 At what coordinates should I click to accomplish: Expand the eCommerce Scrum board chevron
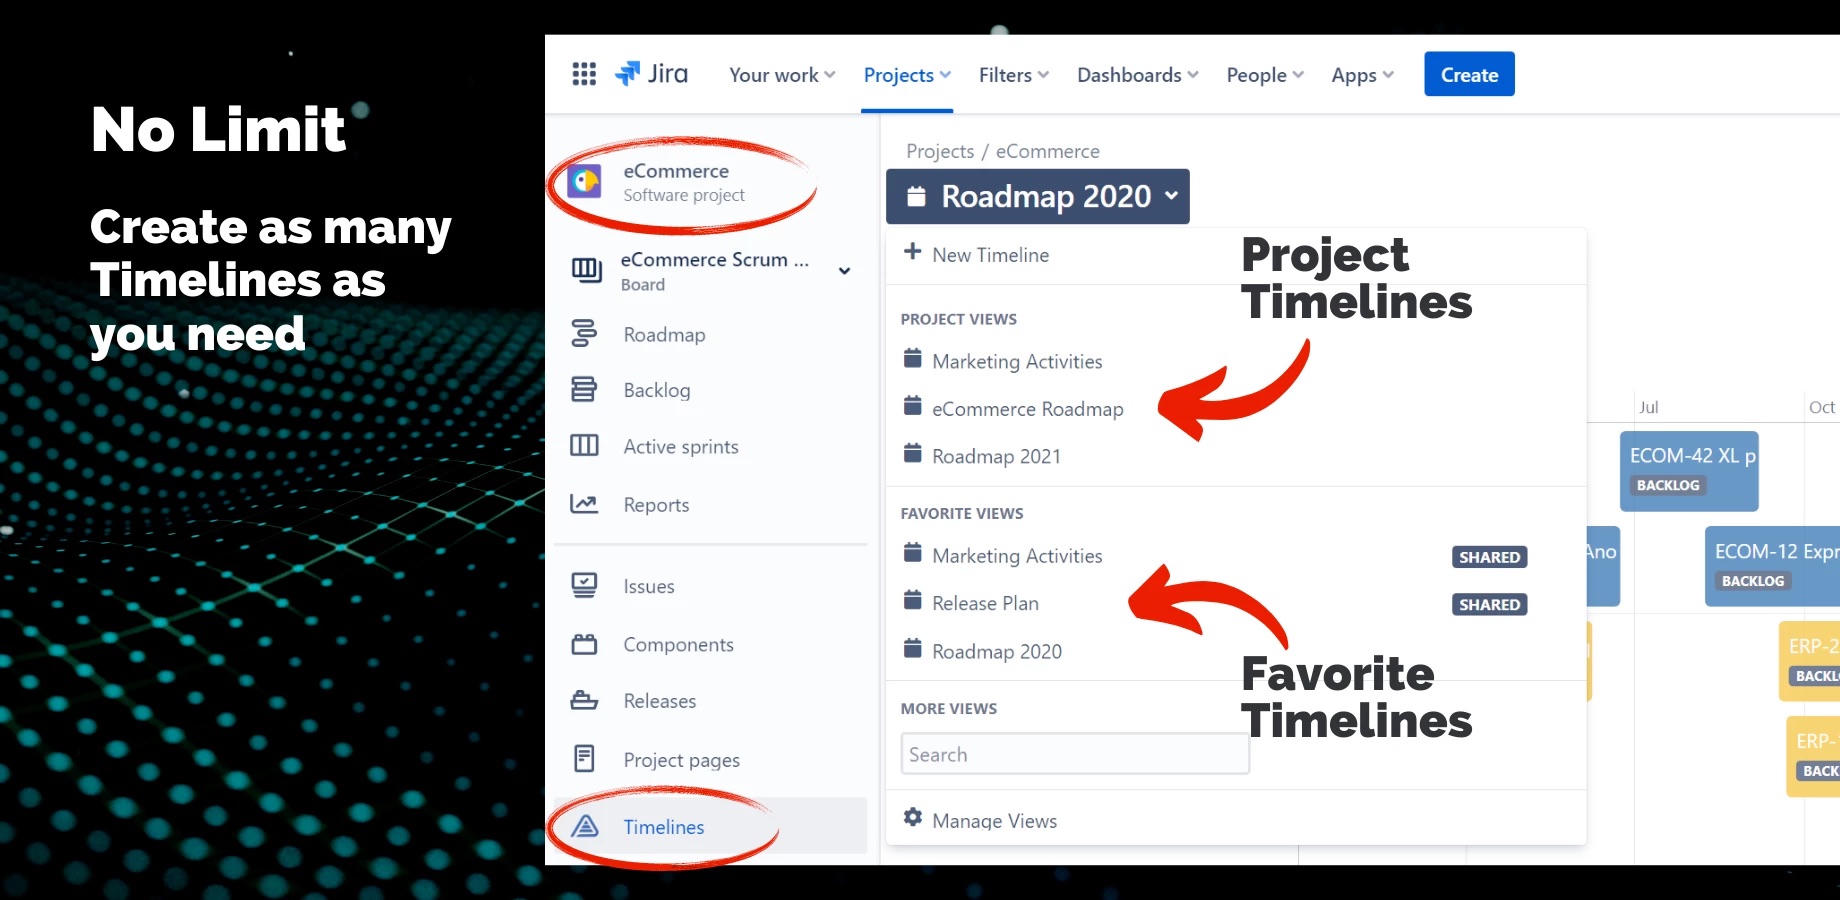click(845, 271)
